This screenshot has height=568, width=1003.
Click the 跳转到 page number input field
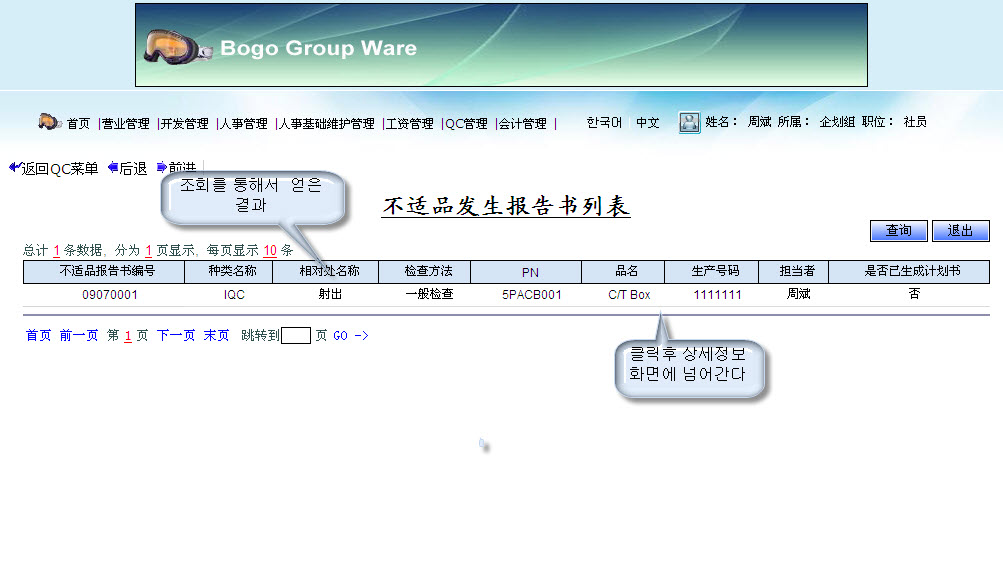point(296,336)
